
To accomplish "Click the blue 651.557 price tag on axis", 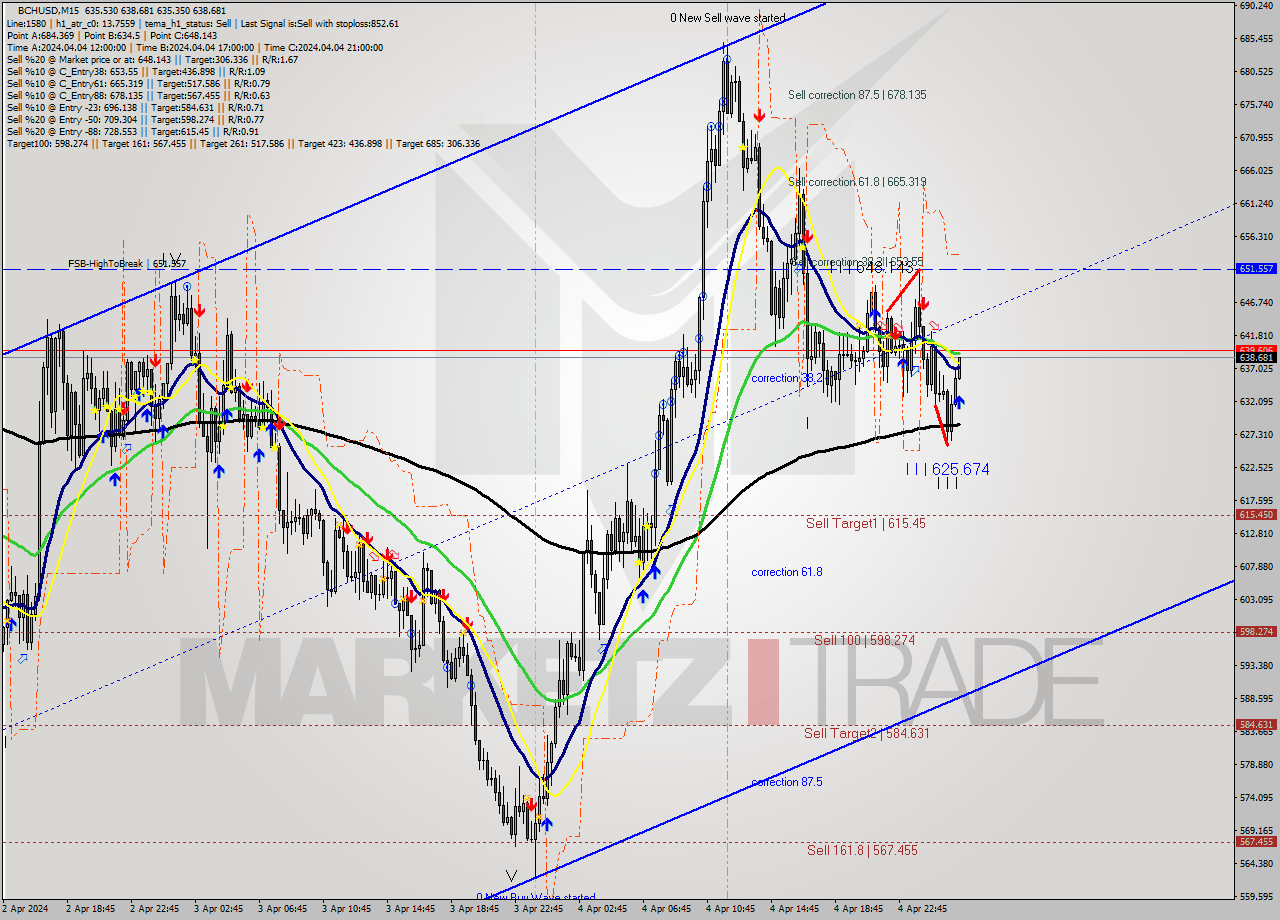I will tap(1256, 269).
